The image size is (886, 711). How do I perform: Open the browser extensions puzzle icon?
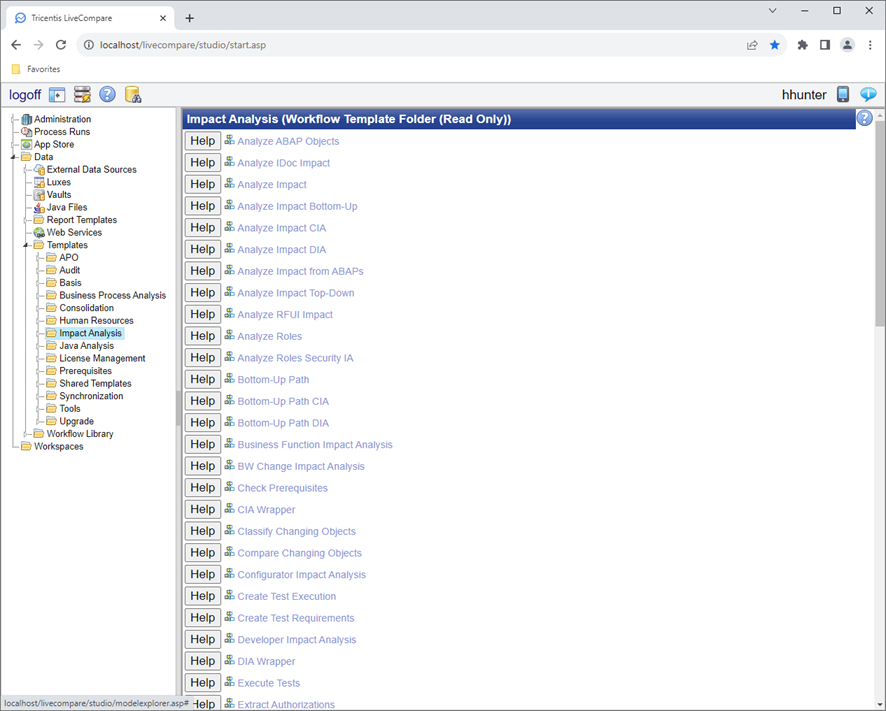point(802,45)
